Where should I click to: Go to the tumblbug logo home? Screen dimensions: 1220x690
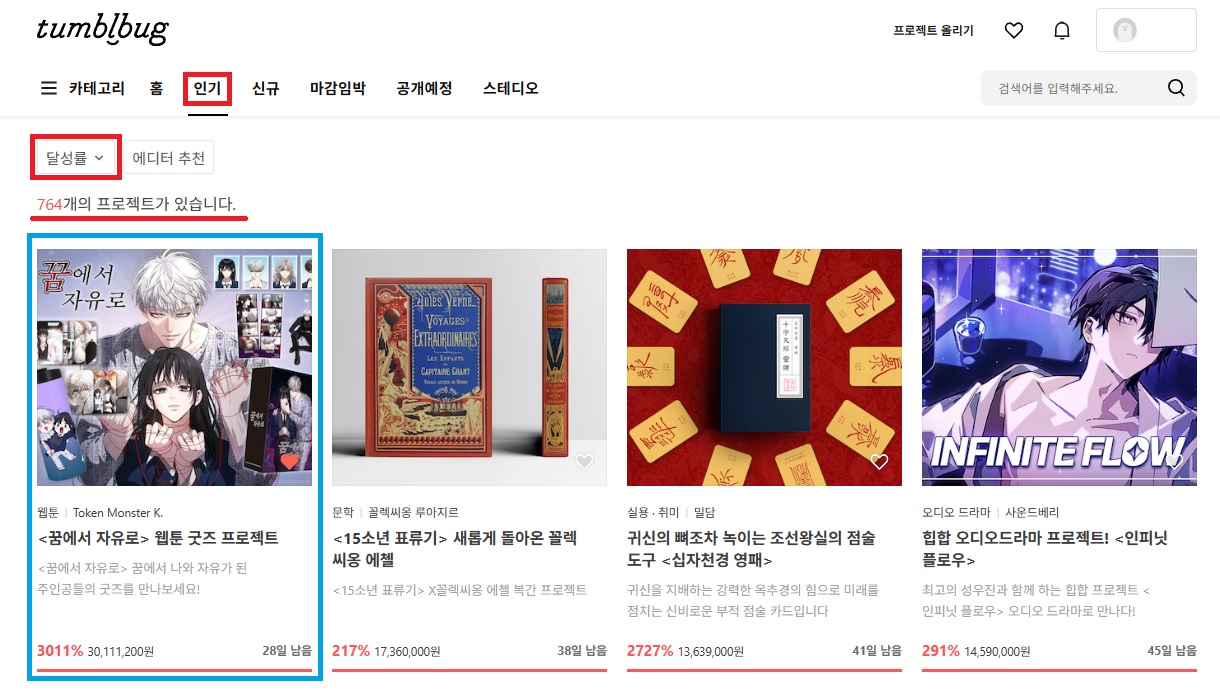coord(102,29)
